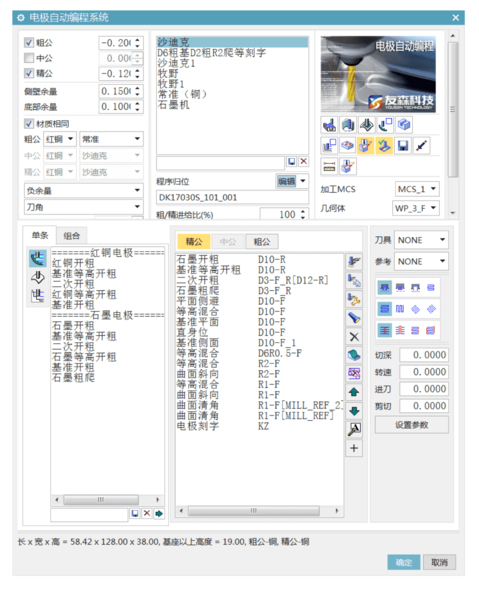This screenshot has height=600, width=479.
Task: Toggle the 精公 checkbox
Action: coord(29,73)
